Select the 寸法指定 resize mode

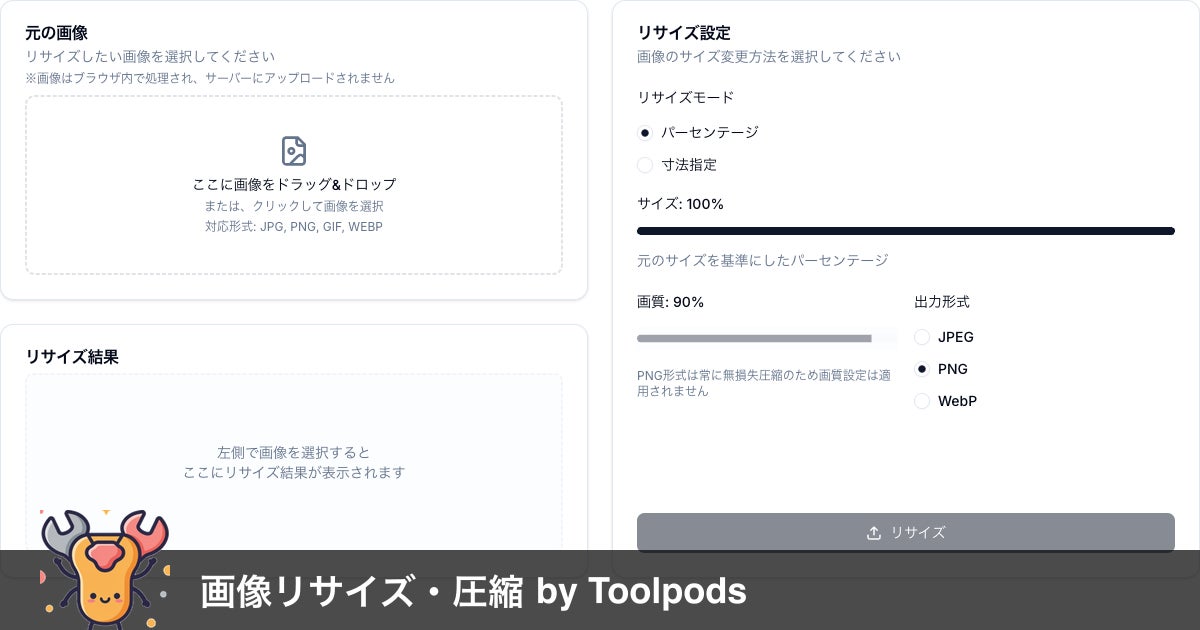[x=645, y=165]
